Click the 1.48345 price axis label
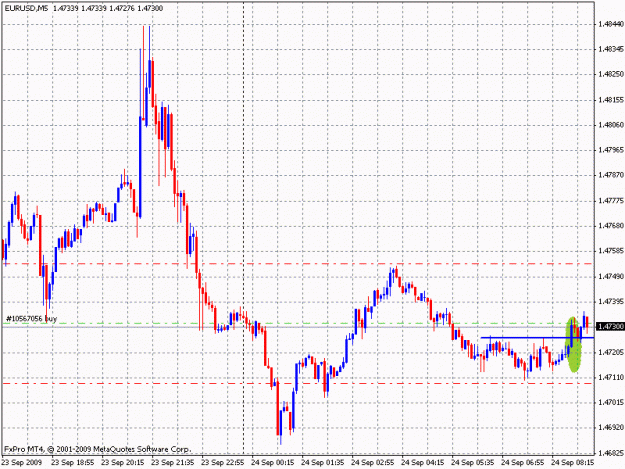The image size is (625, 469). pos(611,49)
